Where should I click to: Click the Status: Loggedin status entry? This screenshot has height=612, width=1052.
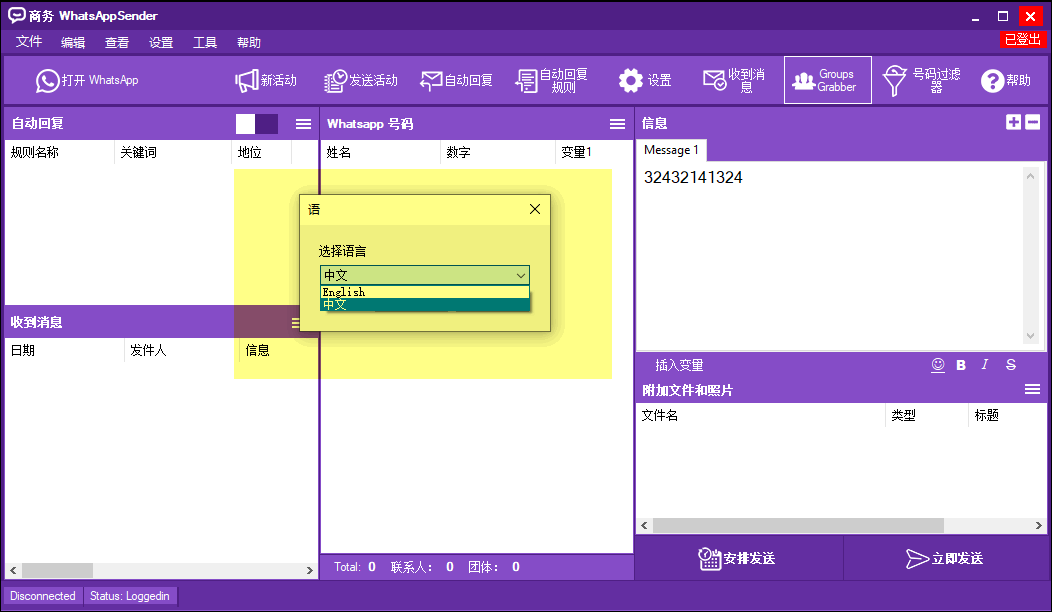pos(129,596)
